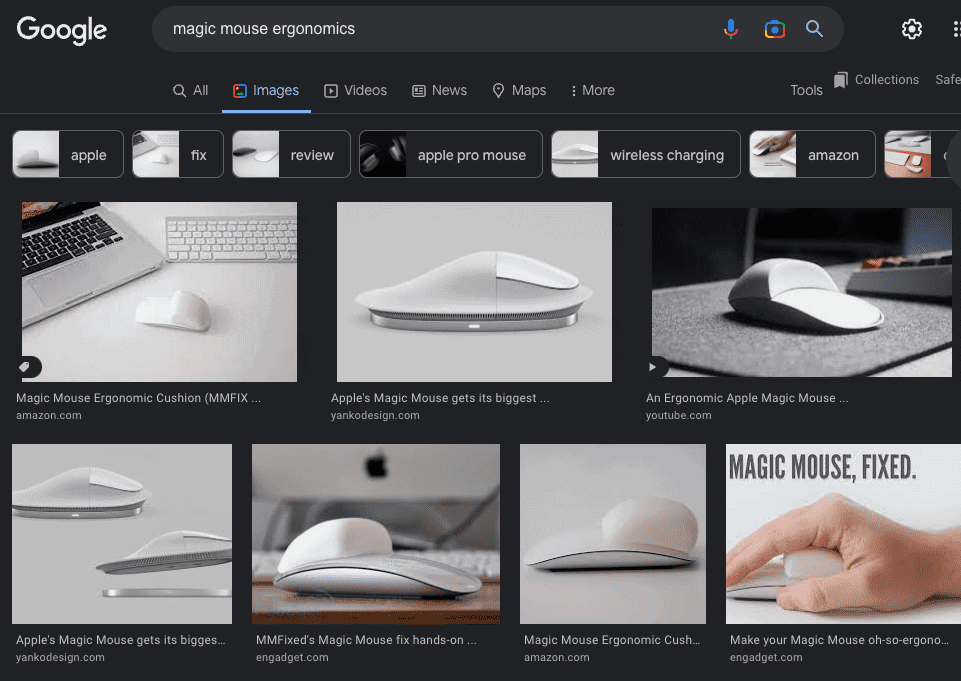
Task: Submit search with magnifying glass icon
Action: (x=814, y=28)
